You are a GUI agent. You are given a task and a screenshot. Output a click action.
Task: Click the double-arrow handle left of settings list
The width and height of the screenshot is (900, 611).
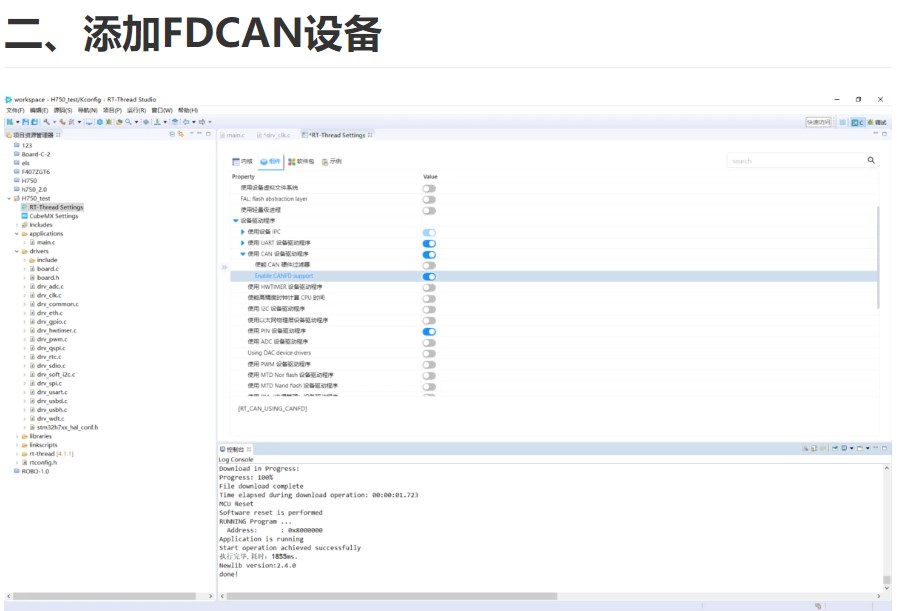tap(224, 267)
